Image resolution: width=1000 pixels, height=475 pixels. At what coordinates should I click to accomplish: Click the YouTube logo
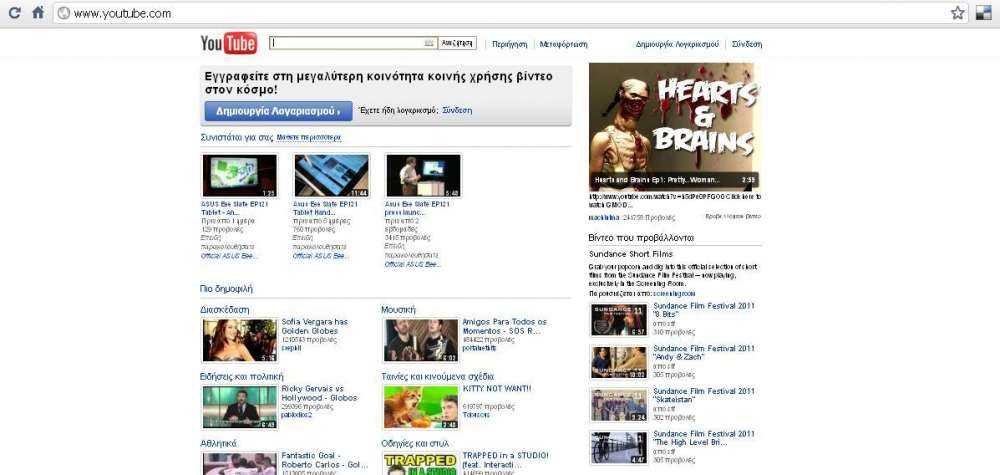point(229,43)
